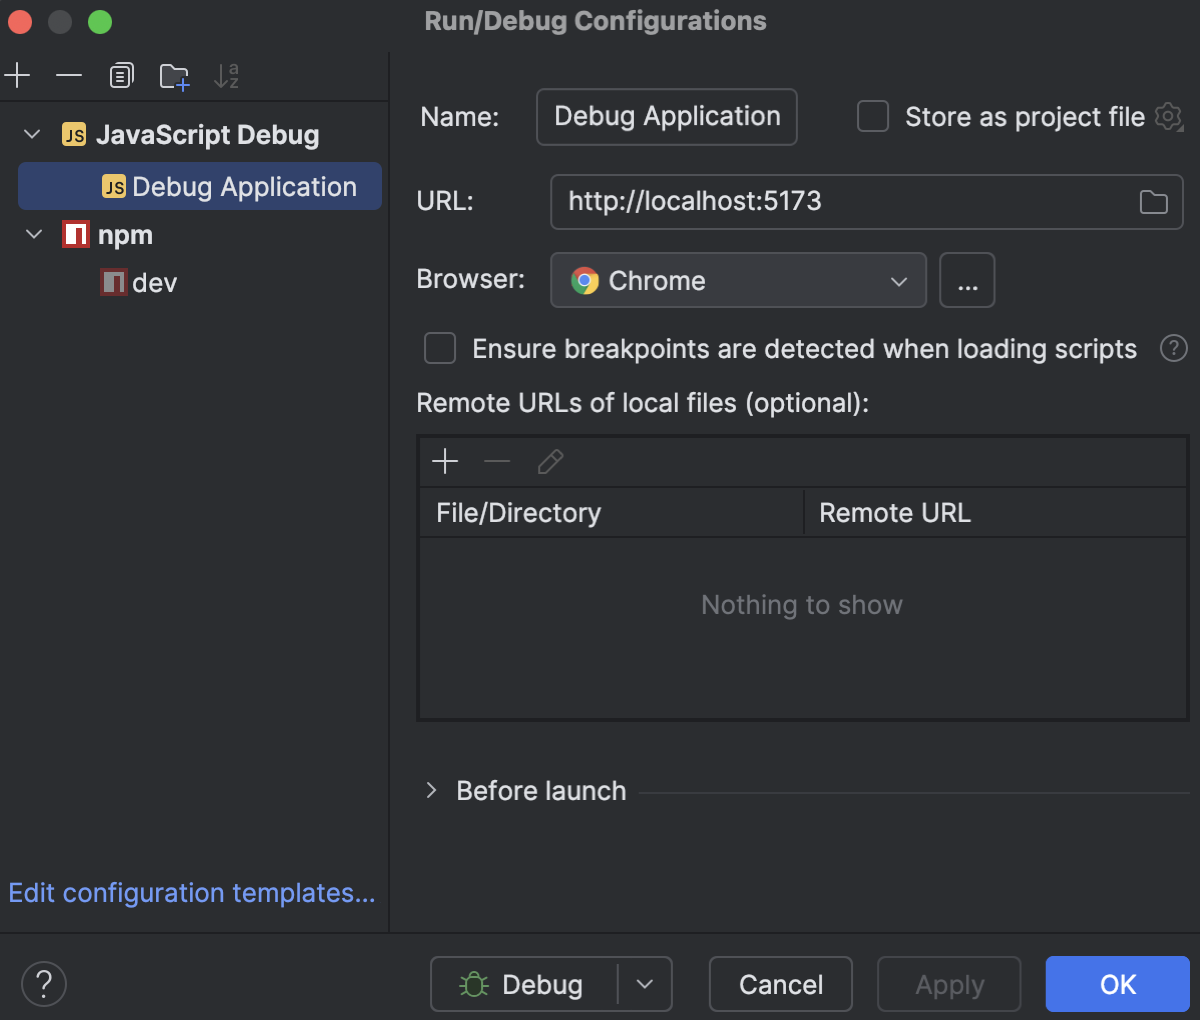Screen dimensions: 1200x1020
Task: Open the Browser selection dropdown
Action: click(897, 280)
